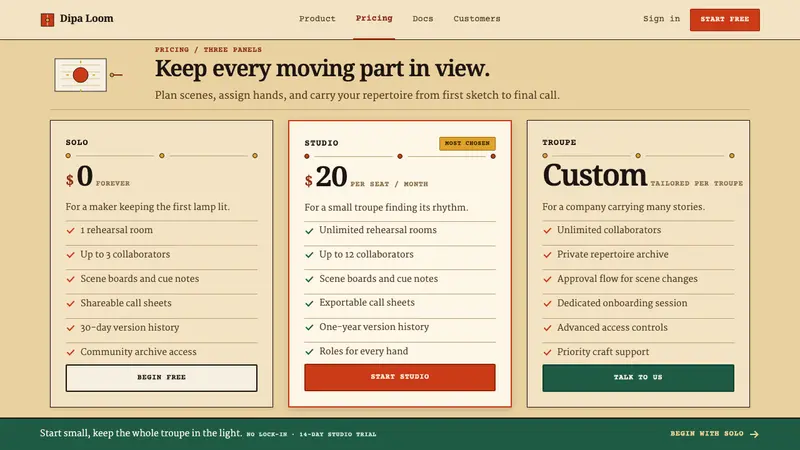Open the Product menu item
This screenshot has height=450, width=800.
click(317, 19)
